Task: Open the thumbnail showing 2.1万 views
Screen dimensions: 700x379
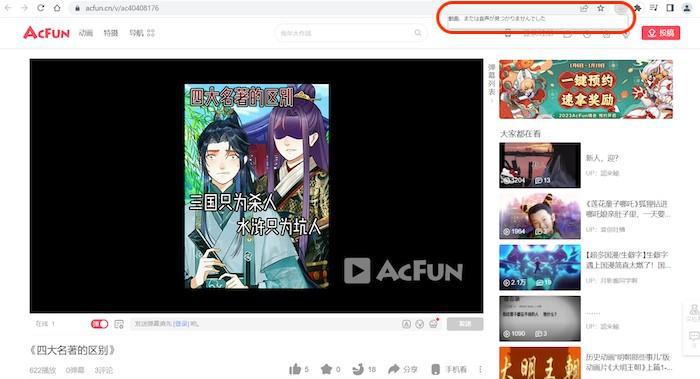Action: (540, 267)
